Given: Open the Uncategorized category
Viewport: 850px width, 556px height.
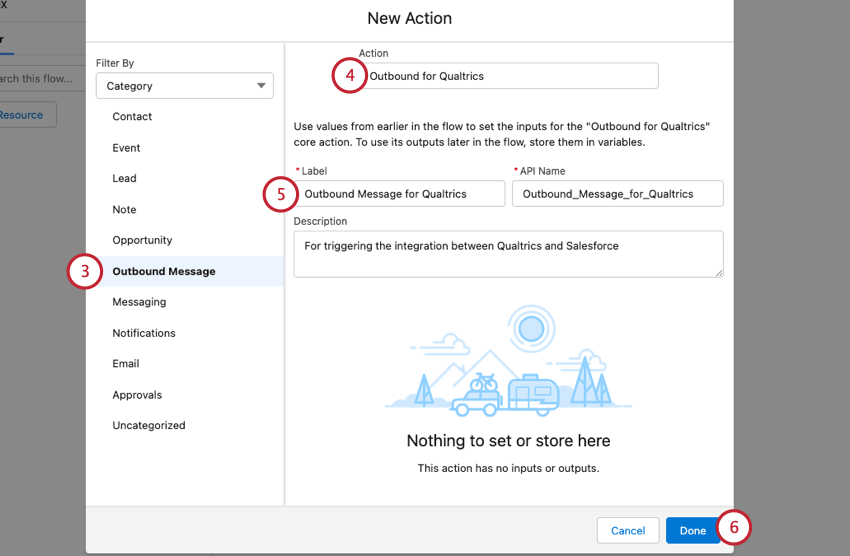Looking at the screenshot, I should coord(148,426).
